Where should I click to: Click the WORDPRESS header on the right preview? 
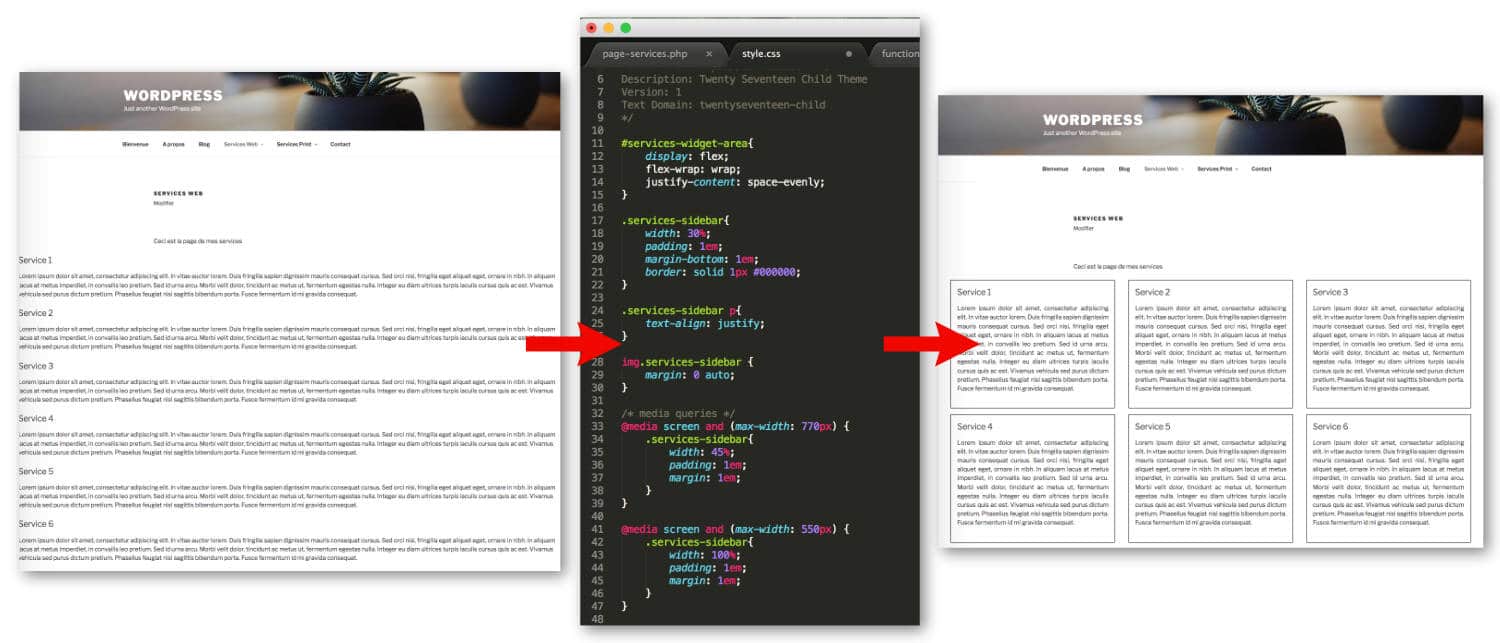tap(1092, 118)
